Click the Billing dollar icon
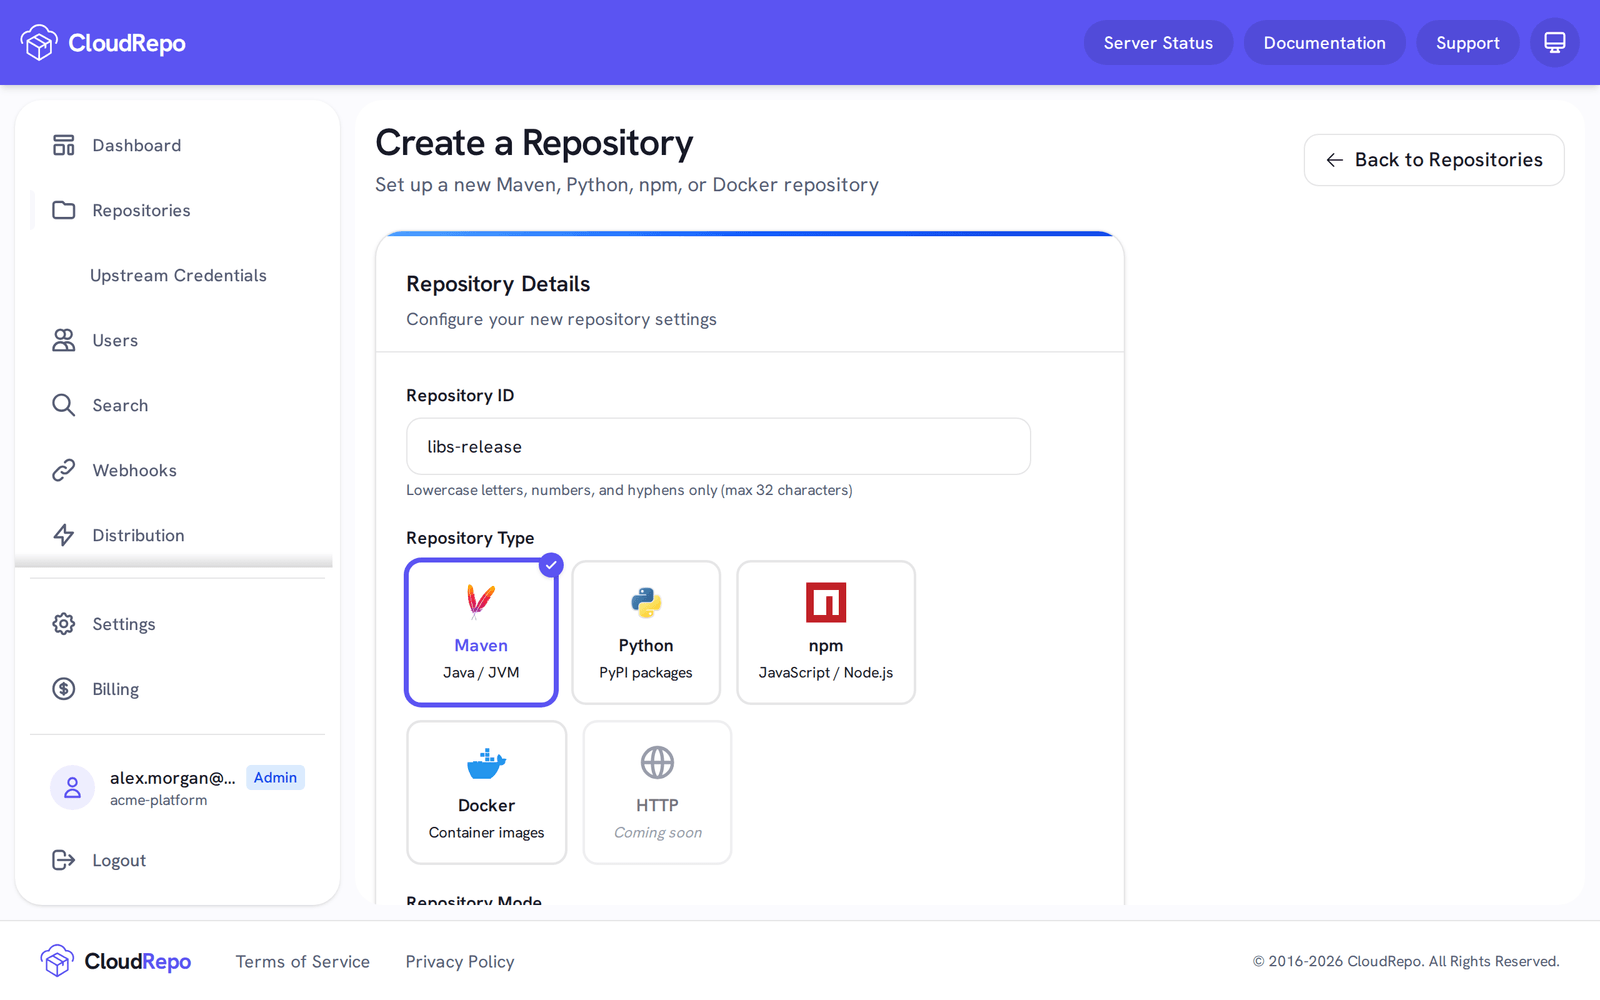1600x1000 pixels. pyautogui.click(x=64, y=689)
